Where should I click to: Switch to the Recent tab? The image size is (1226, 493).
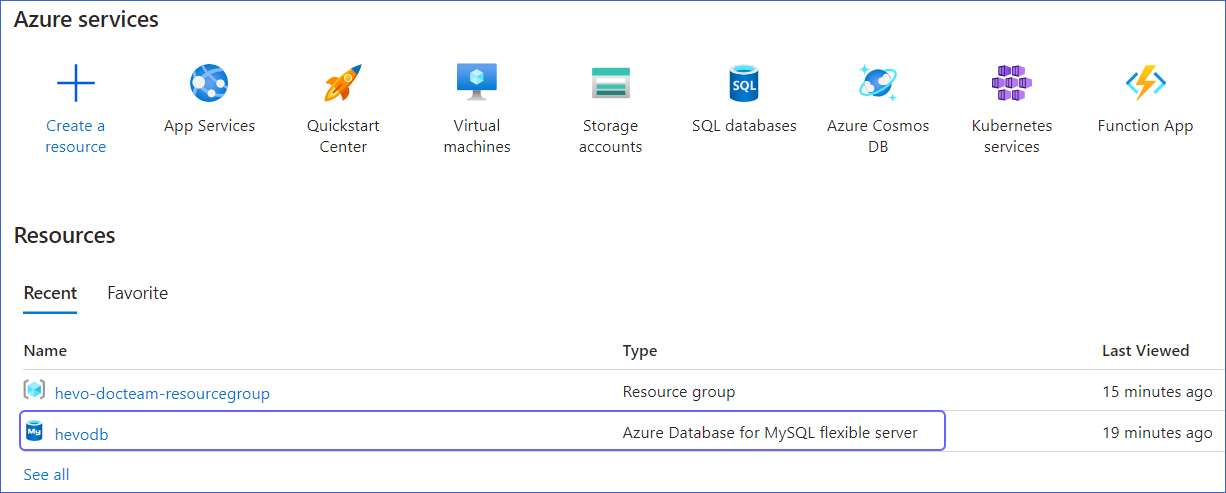(50, 293)
